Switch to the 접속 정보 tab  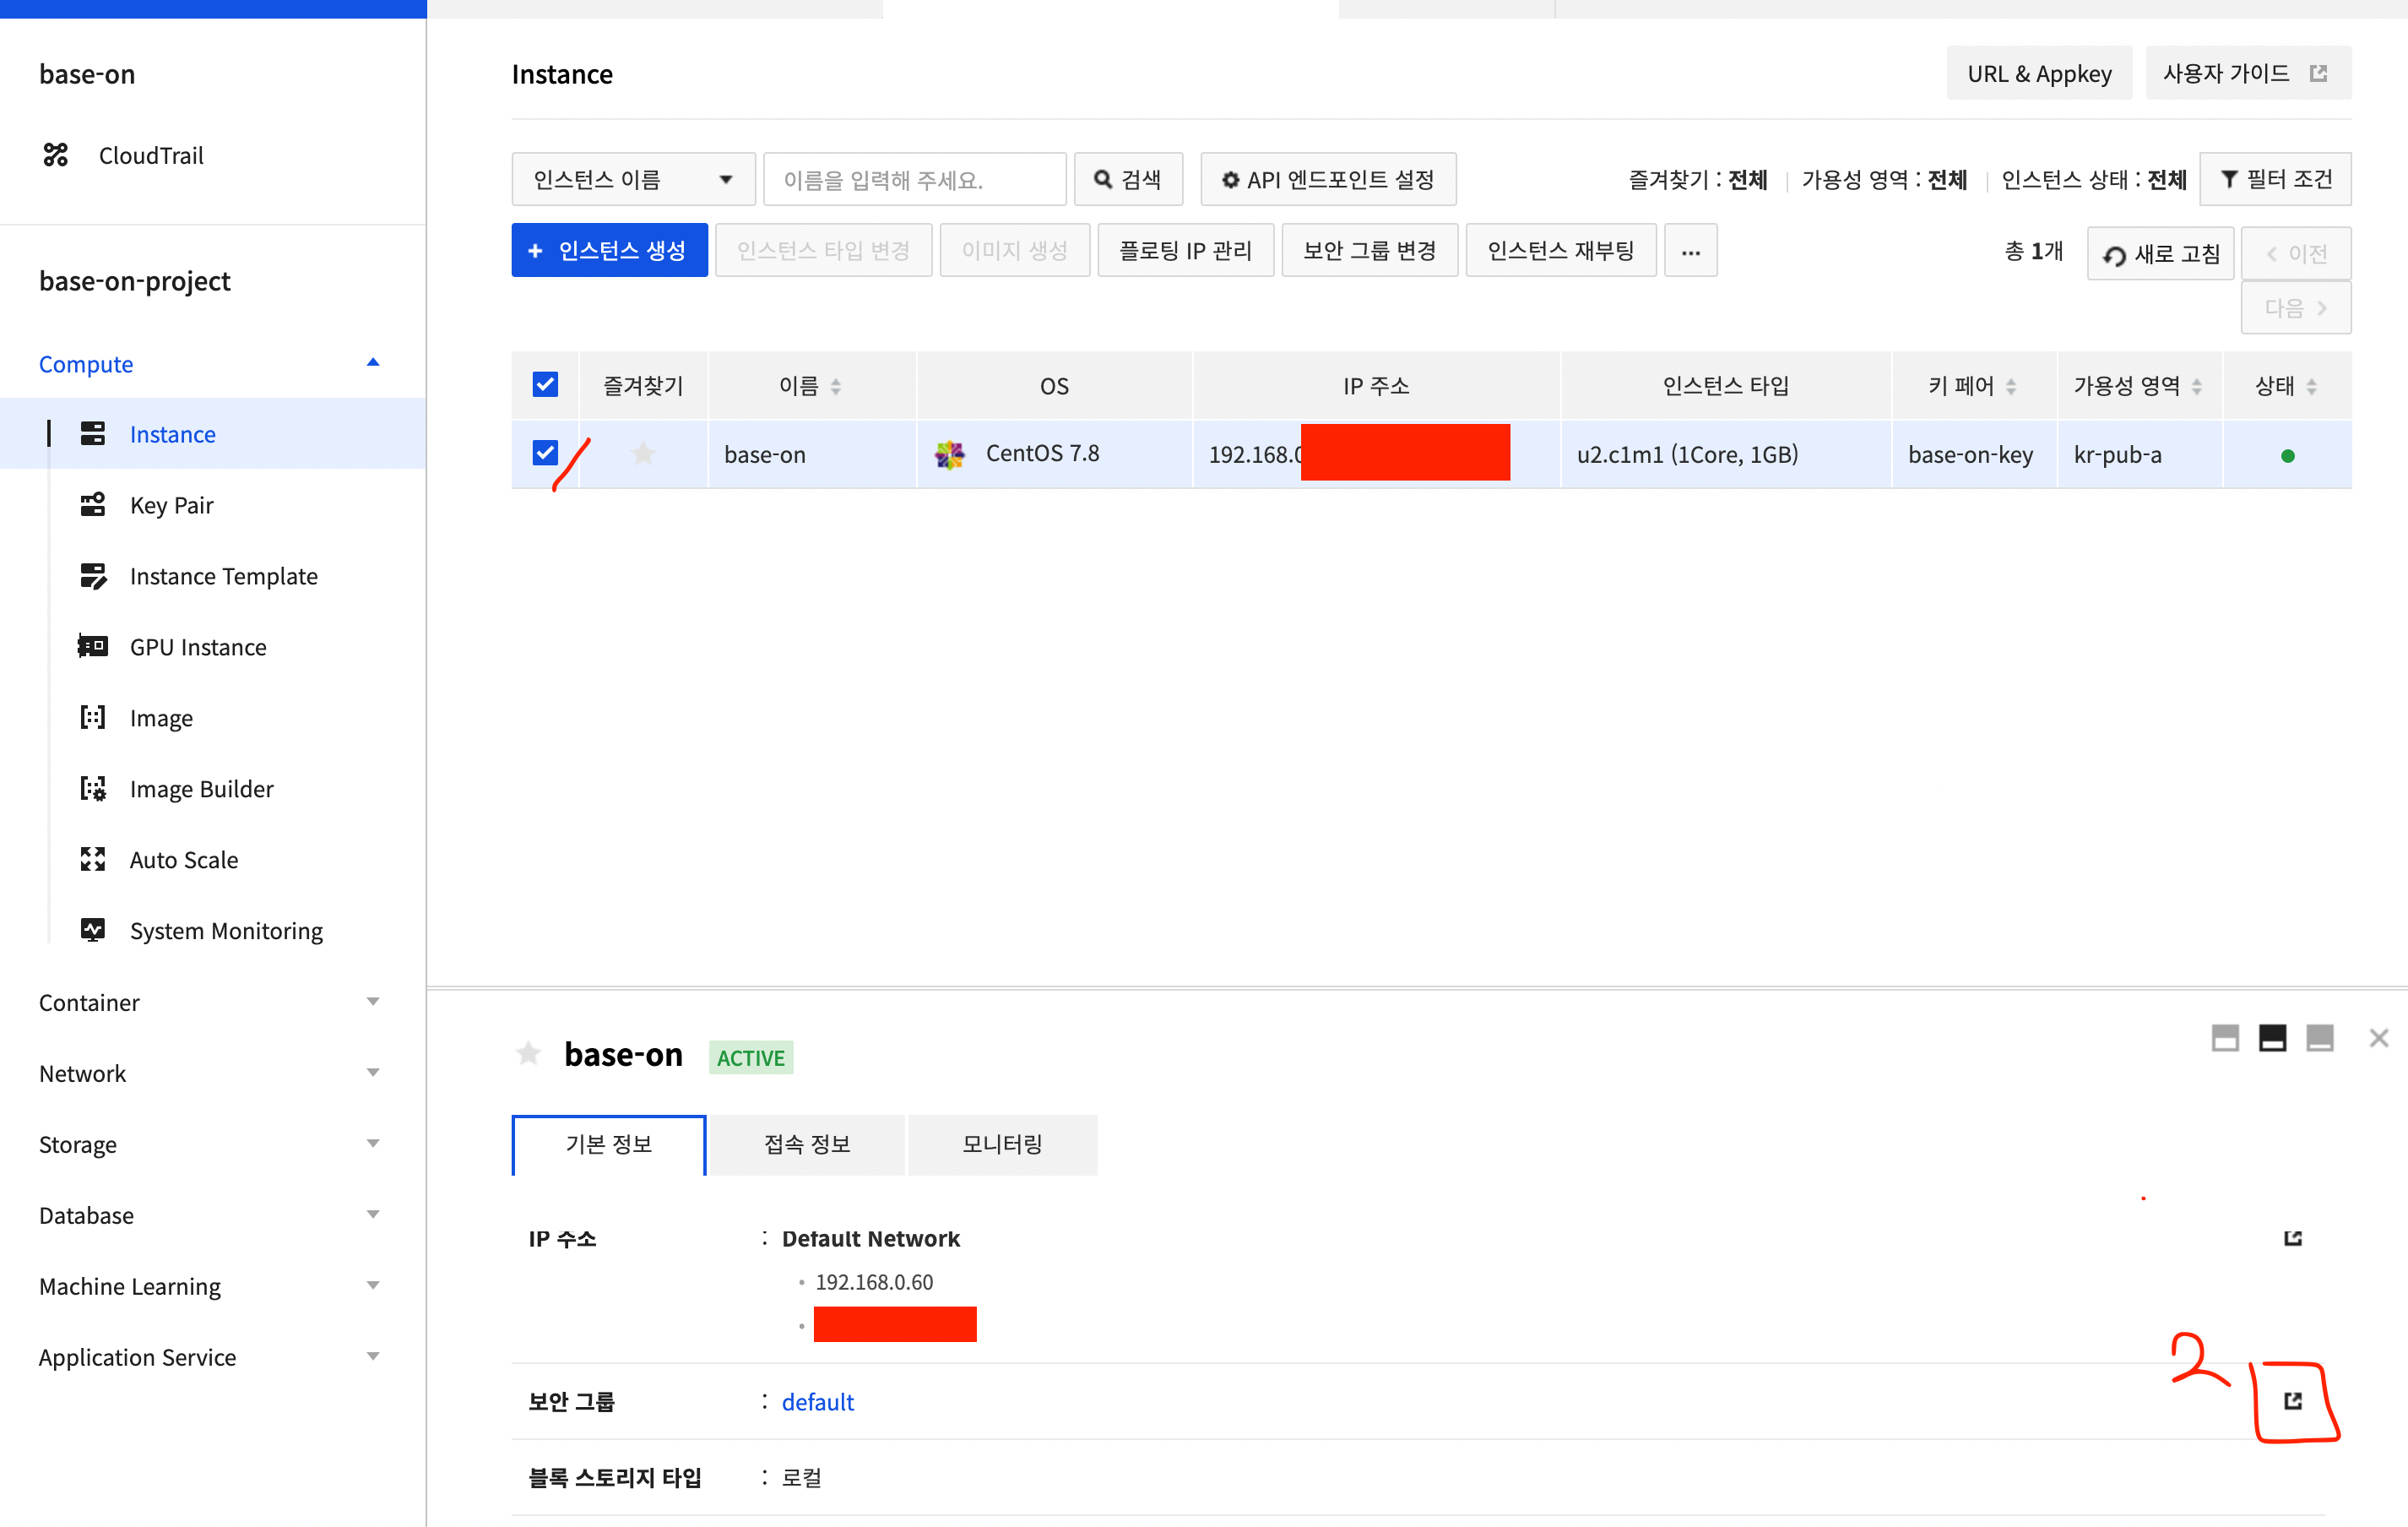click(806, 1144)
